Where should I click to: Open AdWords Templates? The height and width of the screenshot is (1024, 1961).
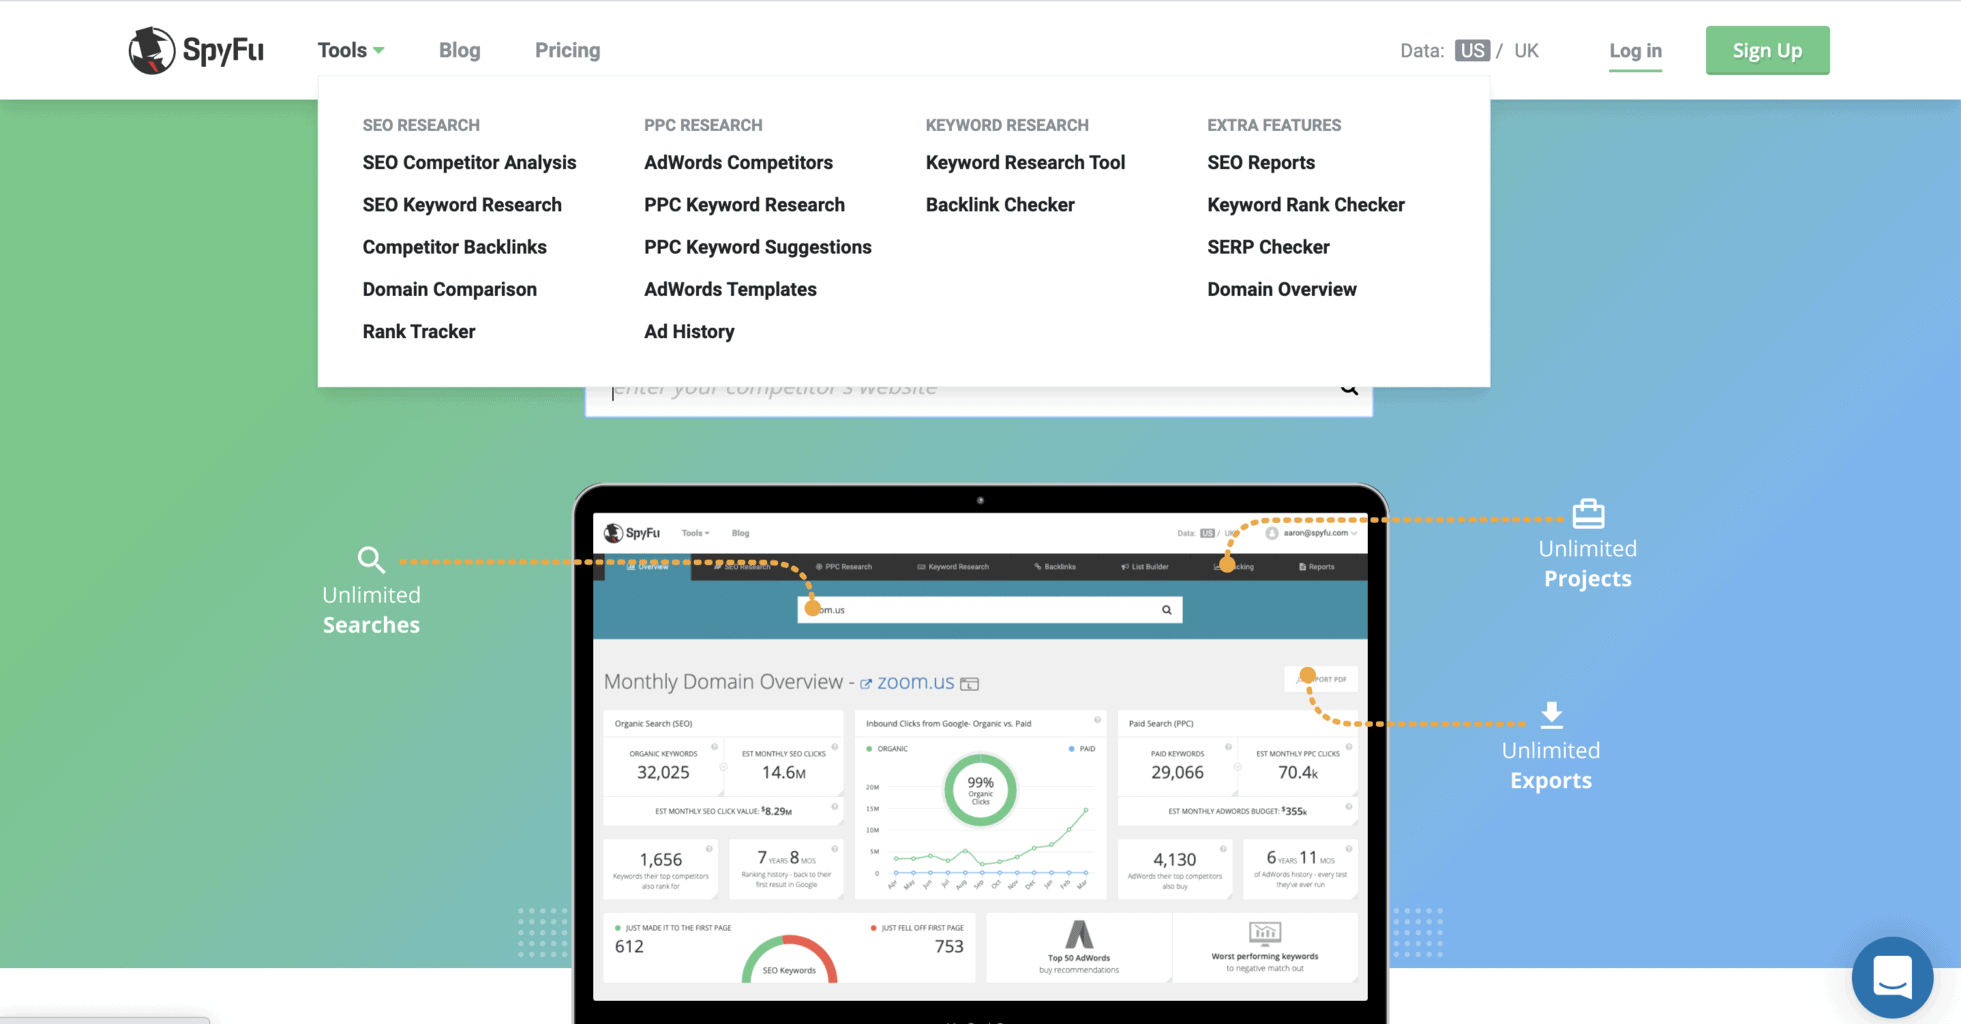[730, 289]
